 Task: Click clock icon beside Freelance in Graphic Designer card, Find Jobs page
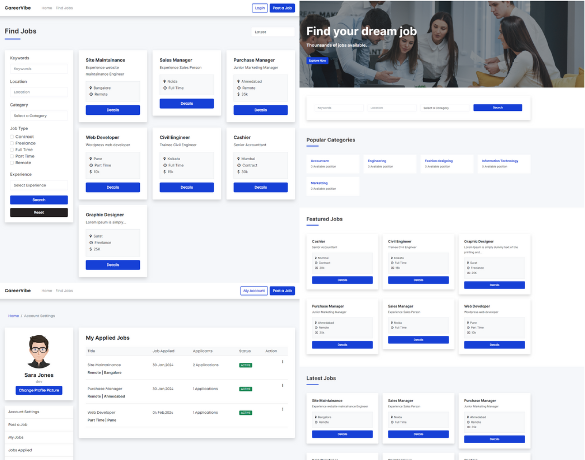91,242
